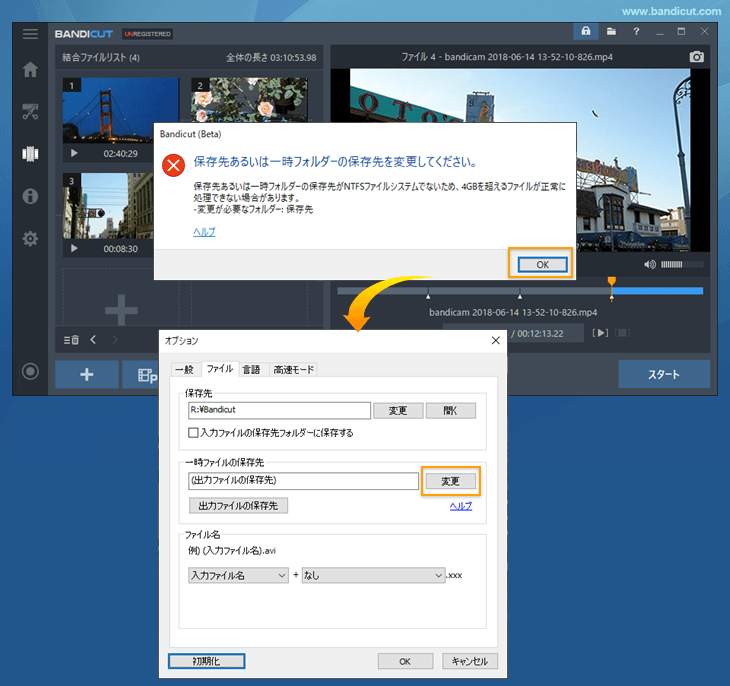Click the 保存先 path field R:¥Bandicut

coord(279,410)
